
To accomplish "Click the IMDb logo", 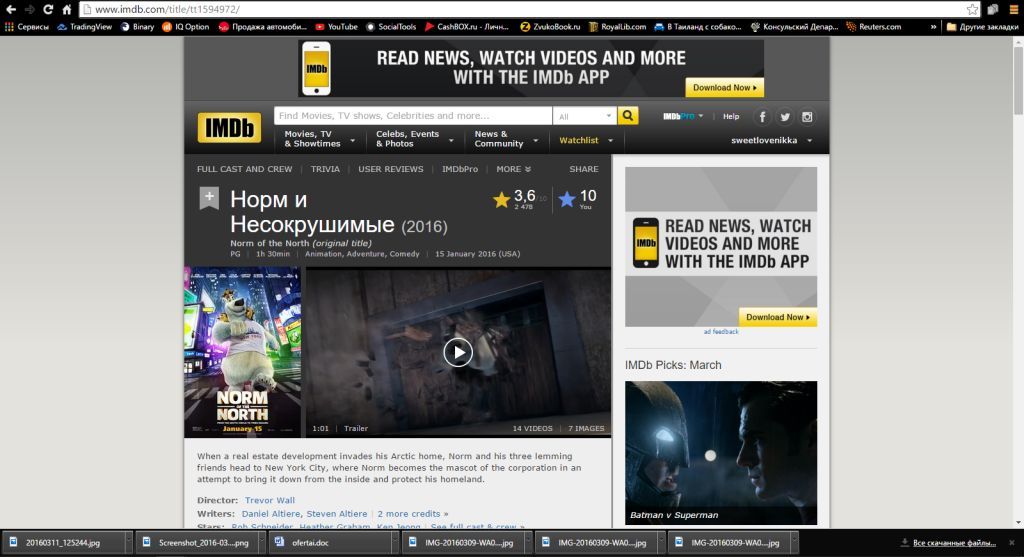I will (x=229, y=127).
